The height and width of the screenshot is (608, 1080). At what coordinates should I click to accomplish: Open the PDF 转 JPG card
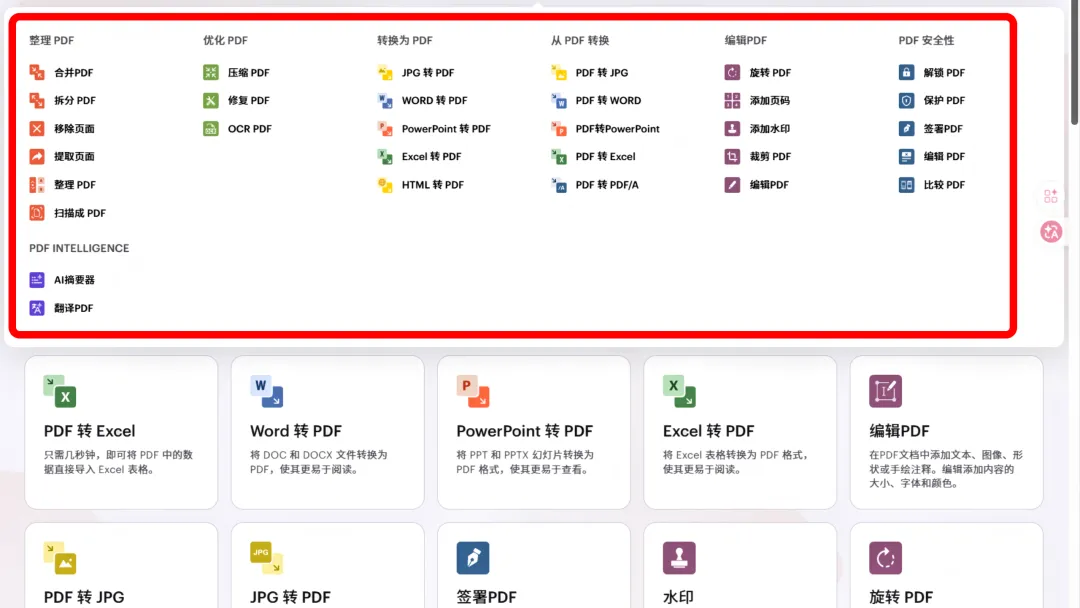(121, 565)
